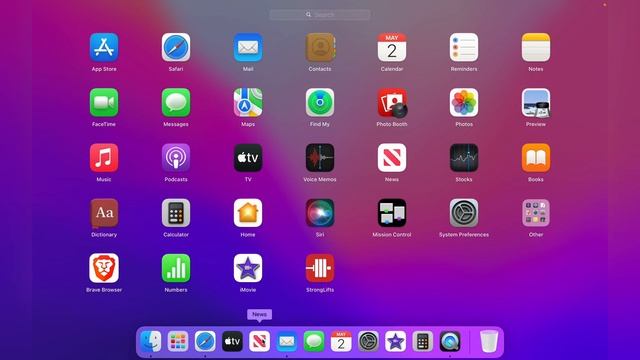Image resolution: width=640 pixels, height=360 pixels.
Task: Launch the Stocks app
Action: (x=464, y=158)
